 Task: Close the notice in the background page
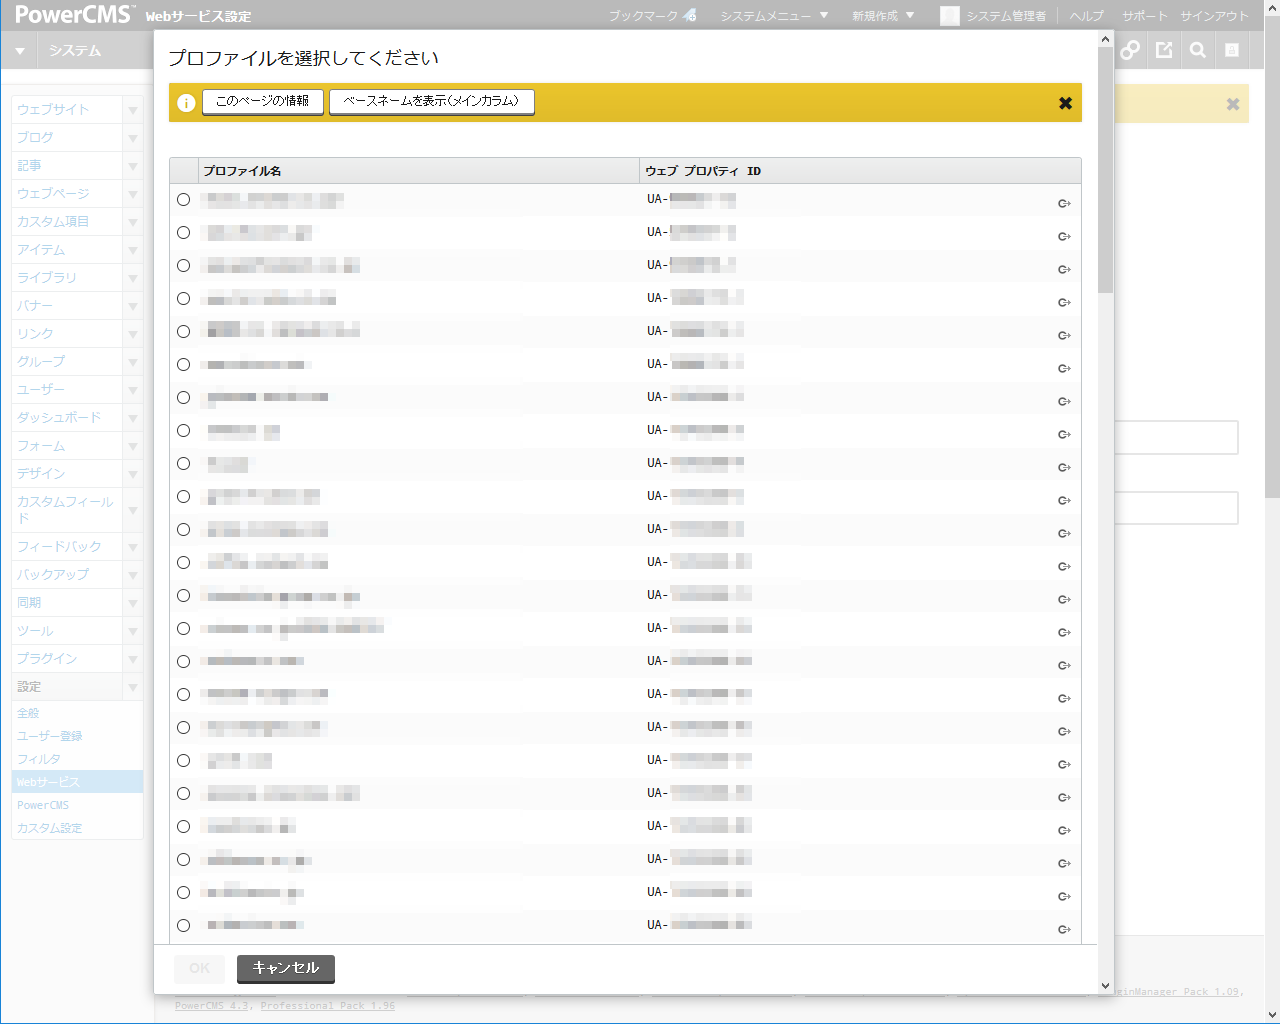(1233, 104)
